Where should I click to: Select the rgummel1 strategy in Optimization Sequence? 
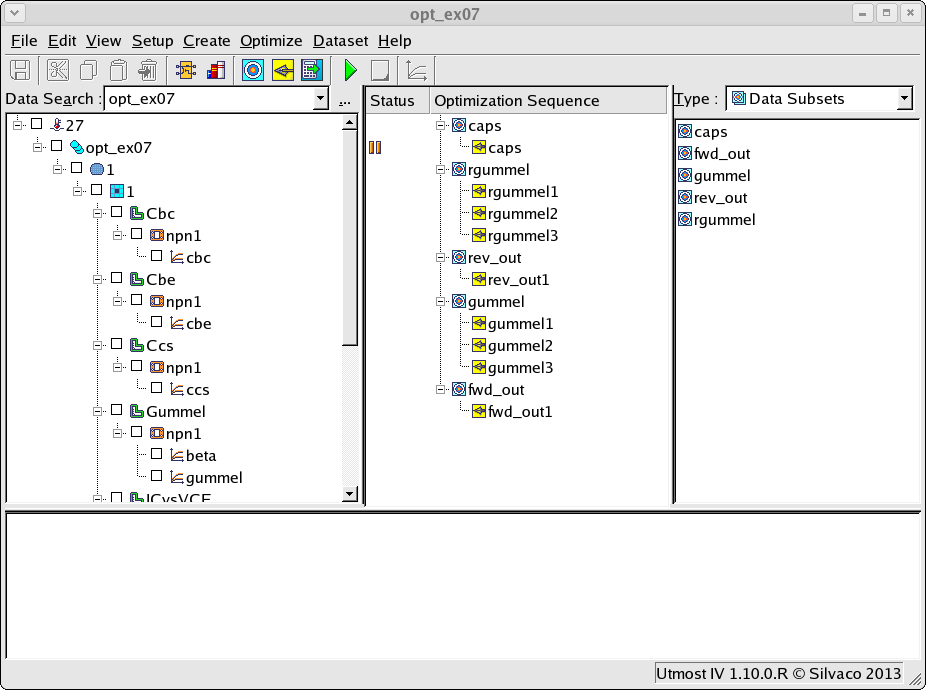pyautogui.click(x=515, y=191)
